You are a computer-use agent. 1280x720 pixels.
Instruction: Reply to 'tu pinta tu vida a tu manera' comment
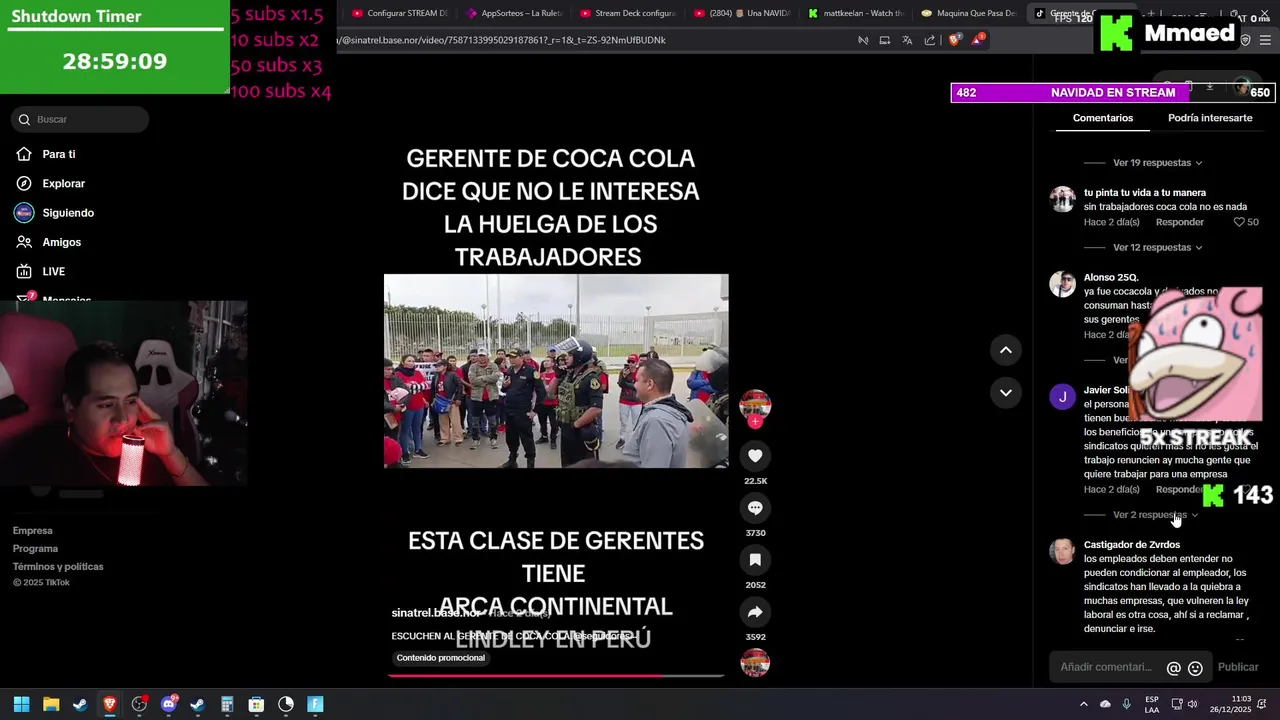(x=1179, y=222)
